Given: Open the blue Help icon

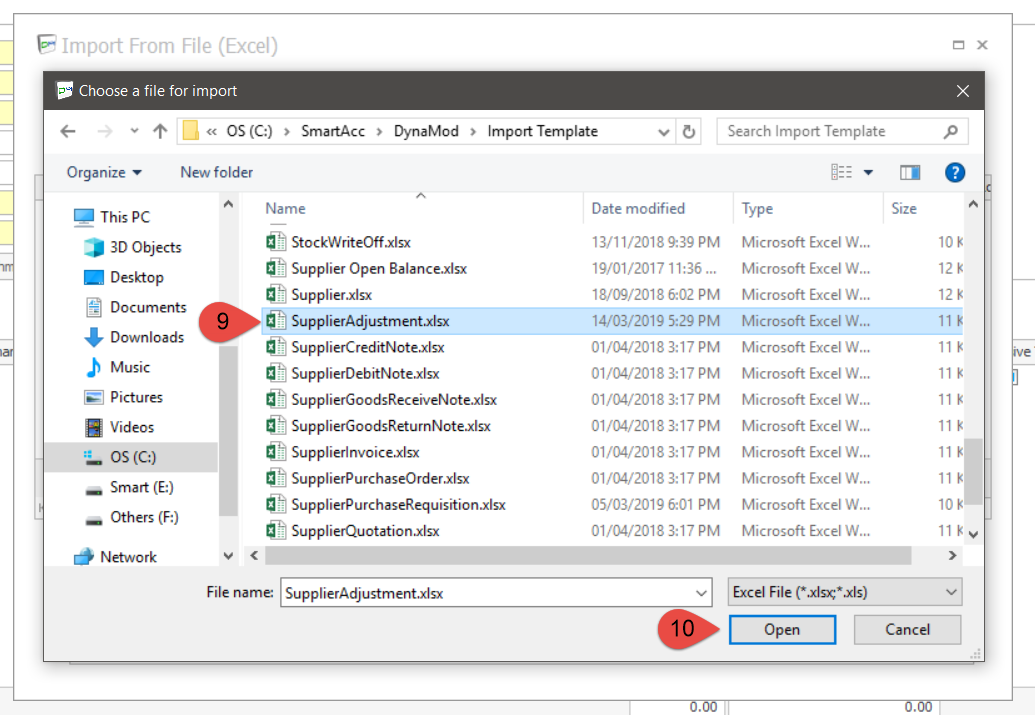Looking at the screenshot, I should [x=954, y=172].
